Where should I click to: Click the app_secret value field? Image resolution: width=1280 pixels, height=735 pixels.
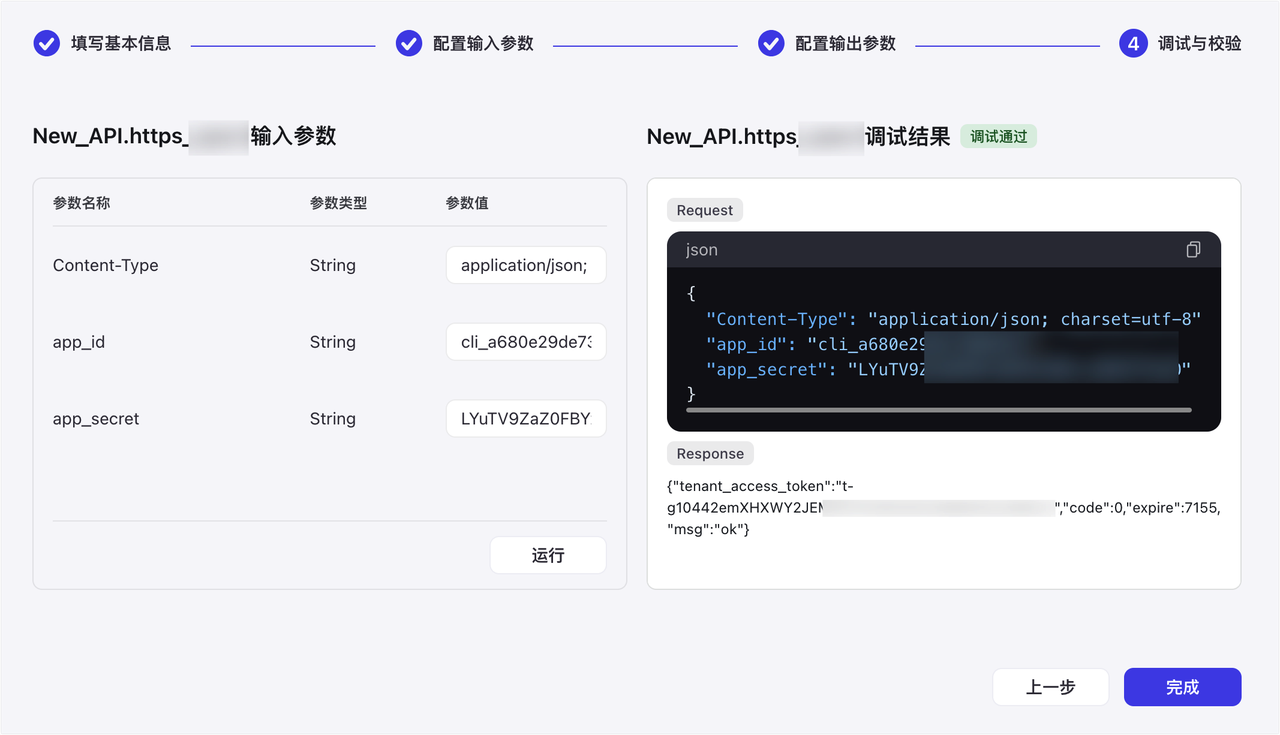(x=526, y=418)
